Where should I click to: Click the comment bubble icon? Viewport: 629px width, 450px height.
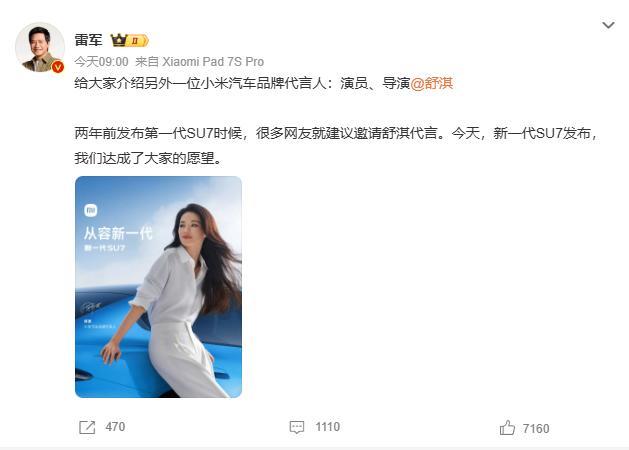click(297, 428)
